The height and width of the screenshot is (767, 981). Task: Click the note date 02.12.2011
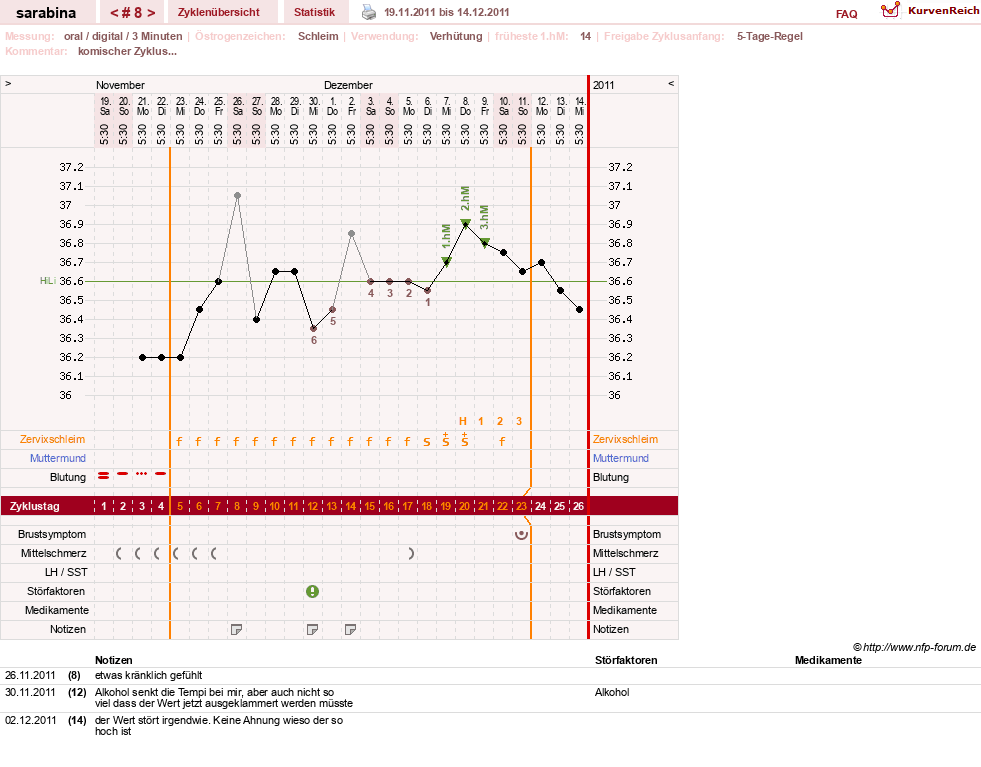pyautogui.click(x=30, y=720)
